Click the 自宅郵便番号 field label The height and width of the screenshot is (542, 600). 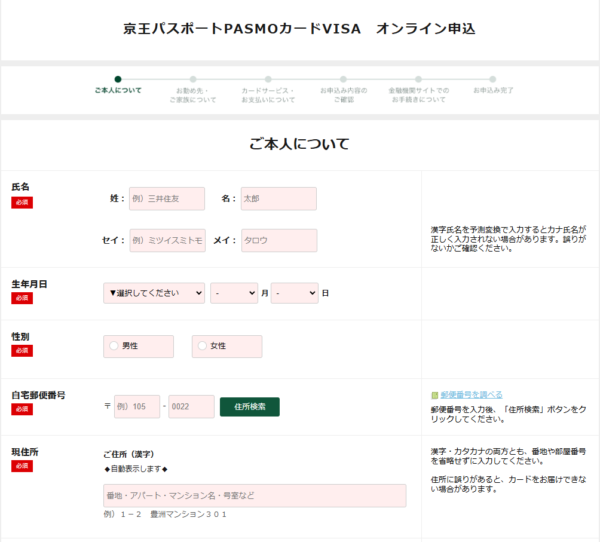tap(38, 395)
